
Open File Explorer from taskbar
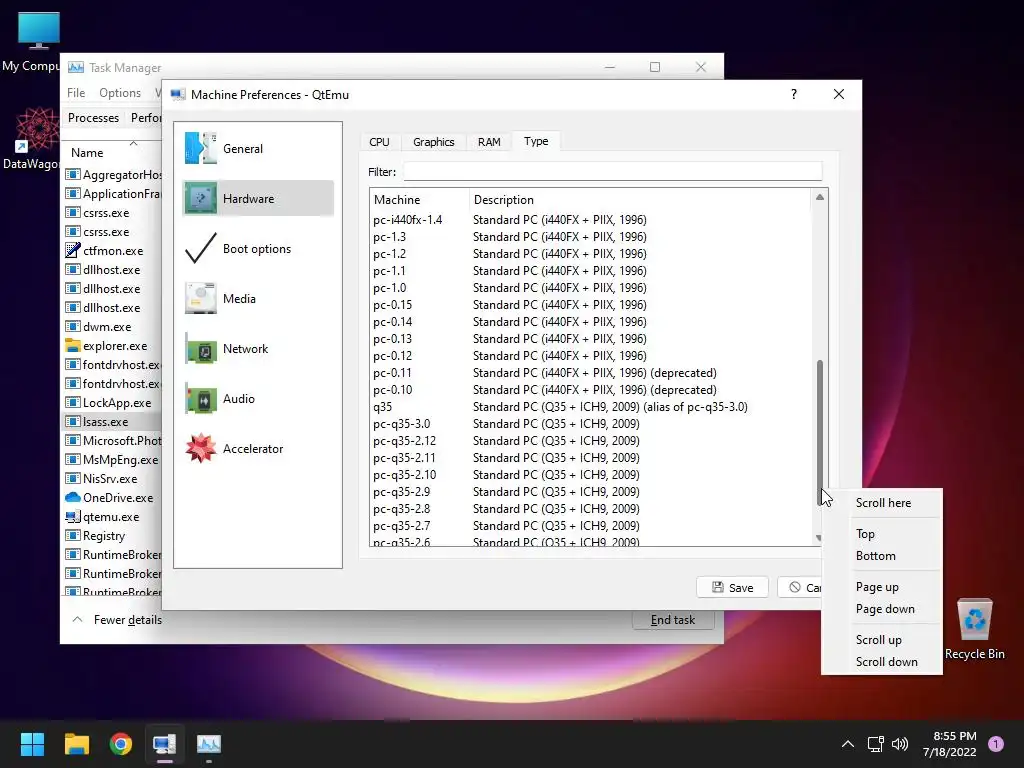pos(76,744)
